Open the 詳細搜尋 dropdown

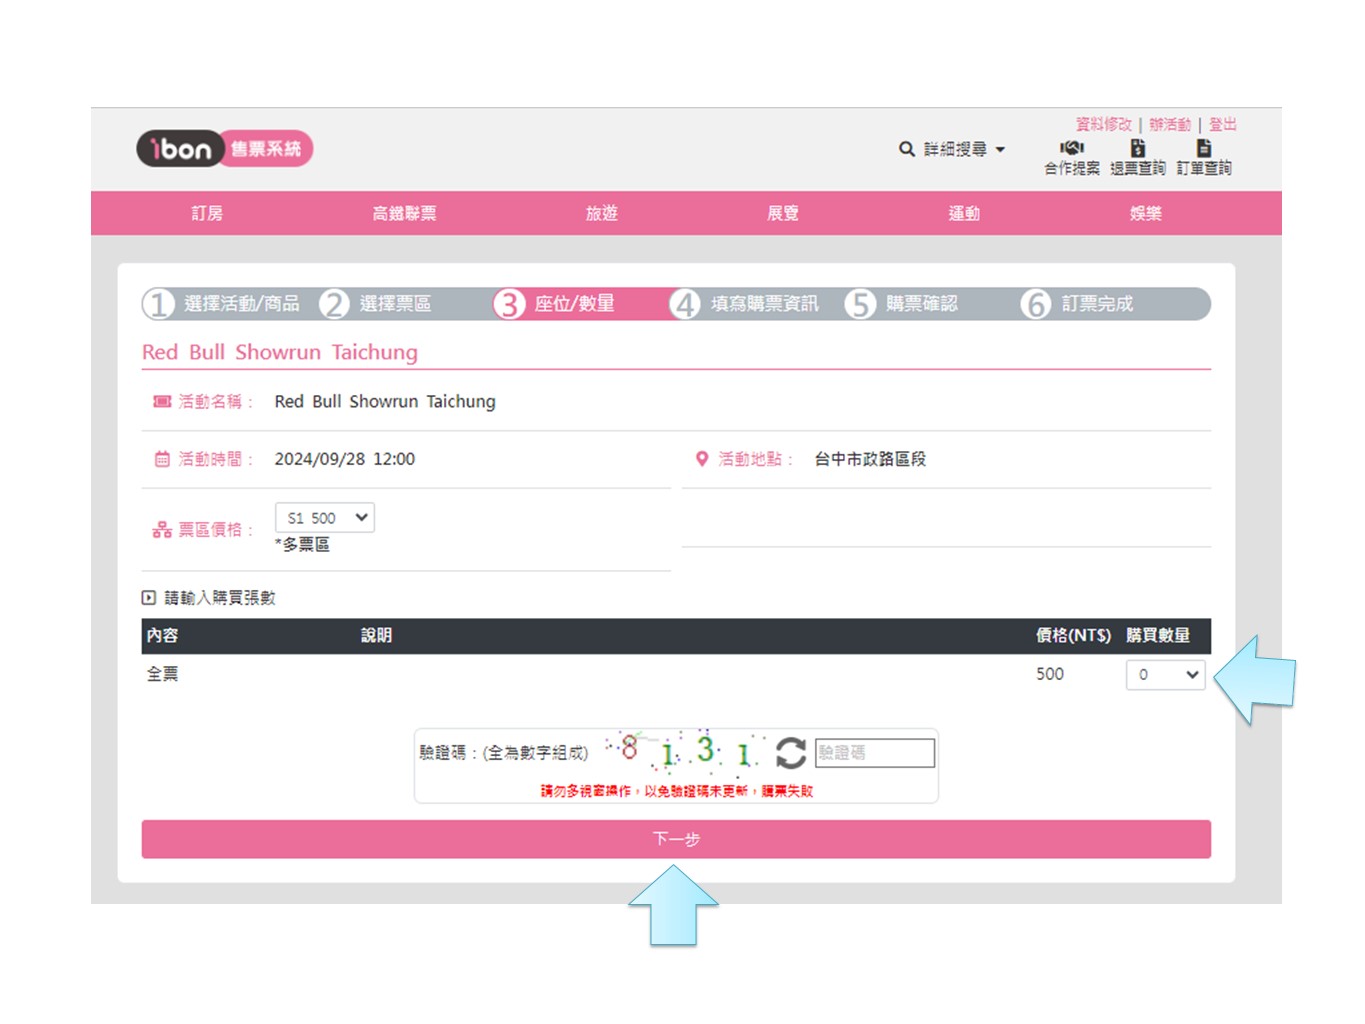964,149
